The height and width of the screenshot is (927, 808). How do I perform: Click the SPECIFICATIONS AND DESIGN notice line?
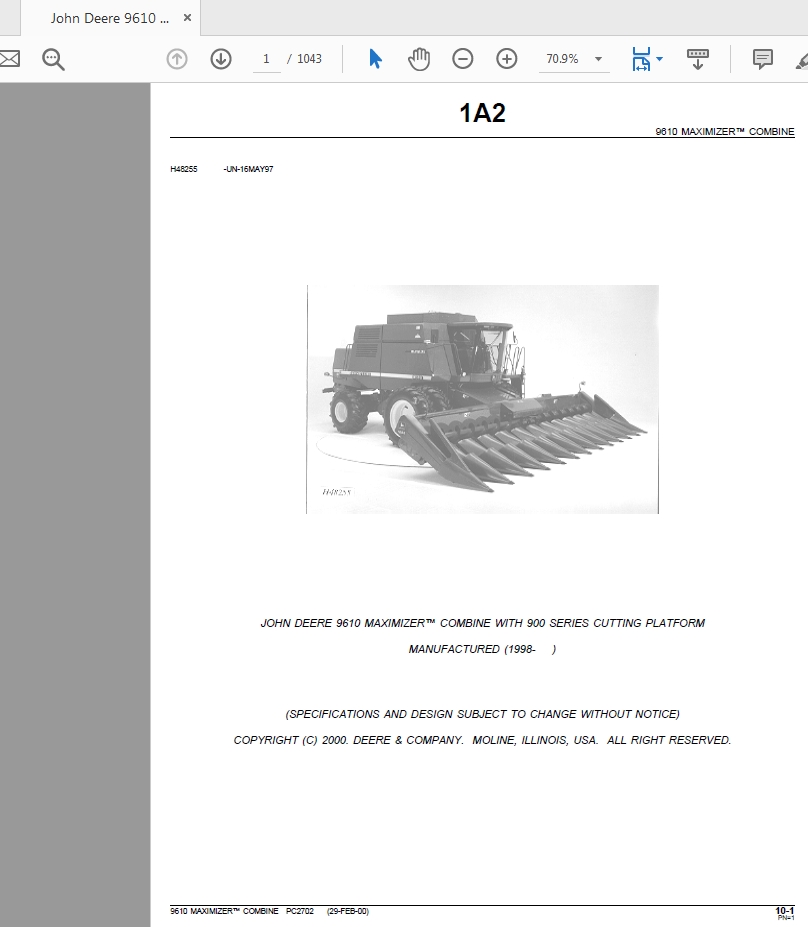[x=482, y=714]
